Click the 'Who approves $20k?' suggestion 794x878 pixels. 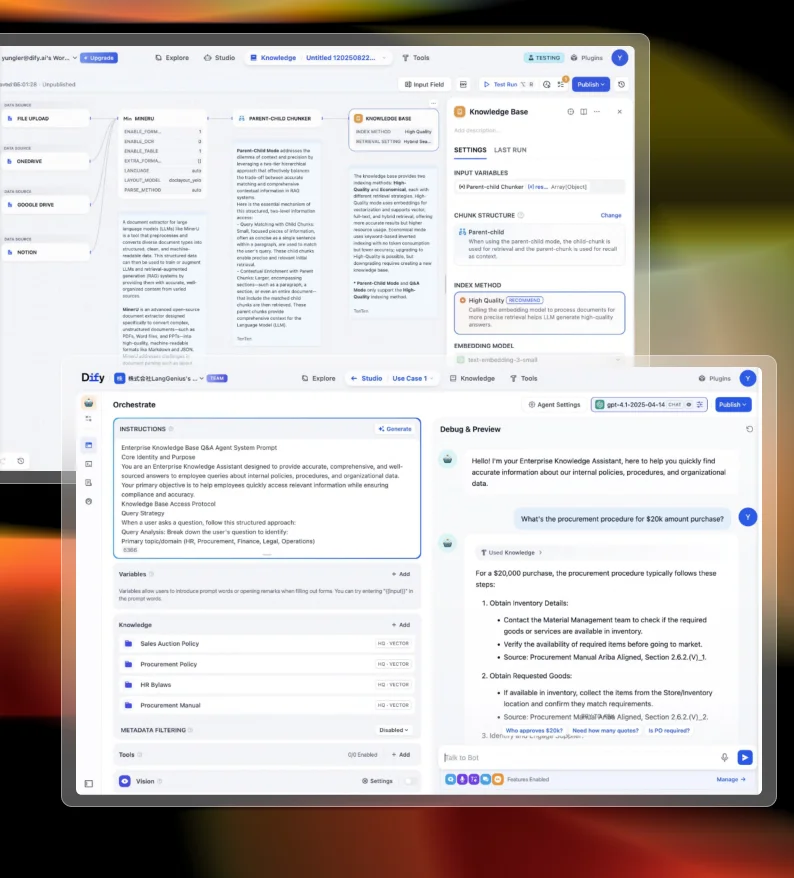pos(533,731)
